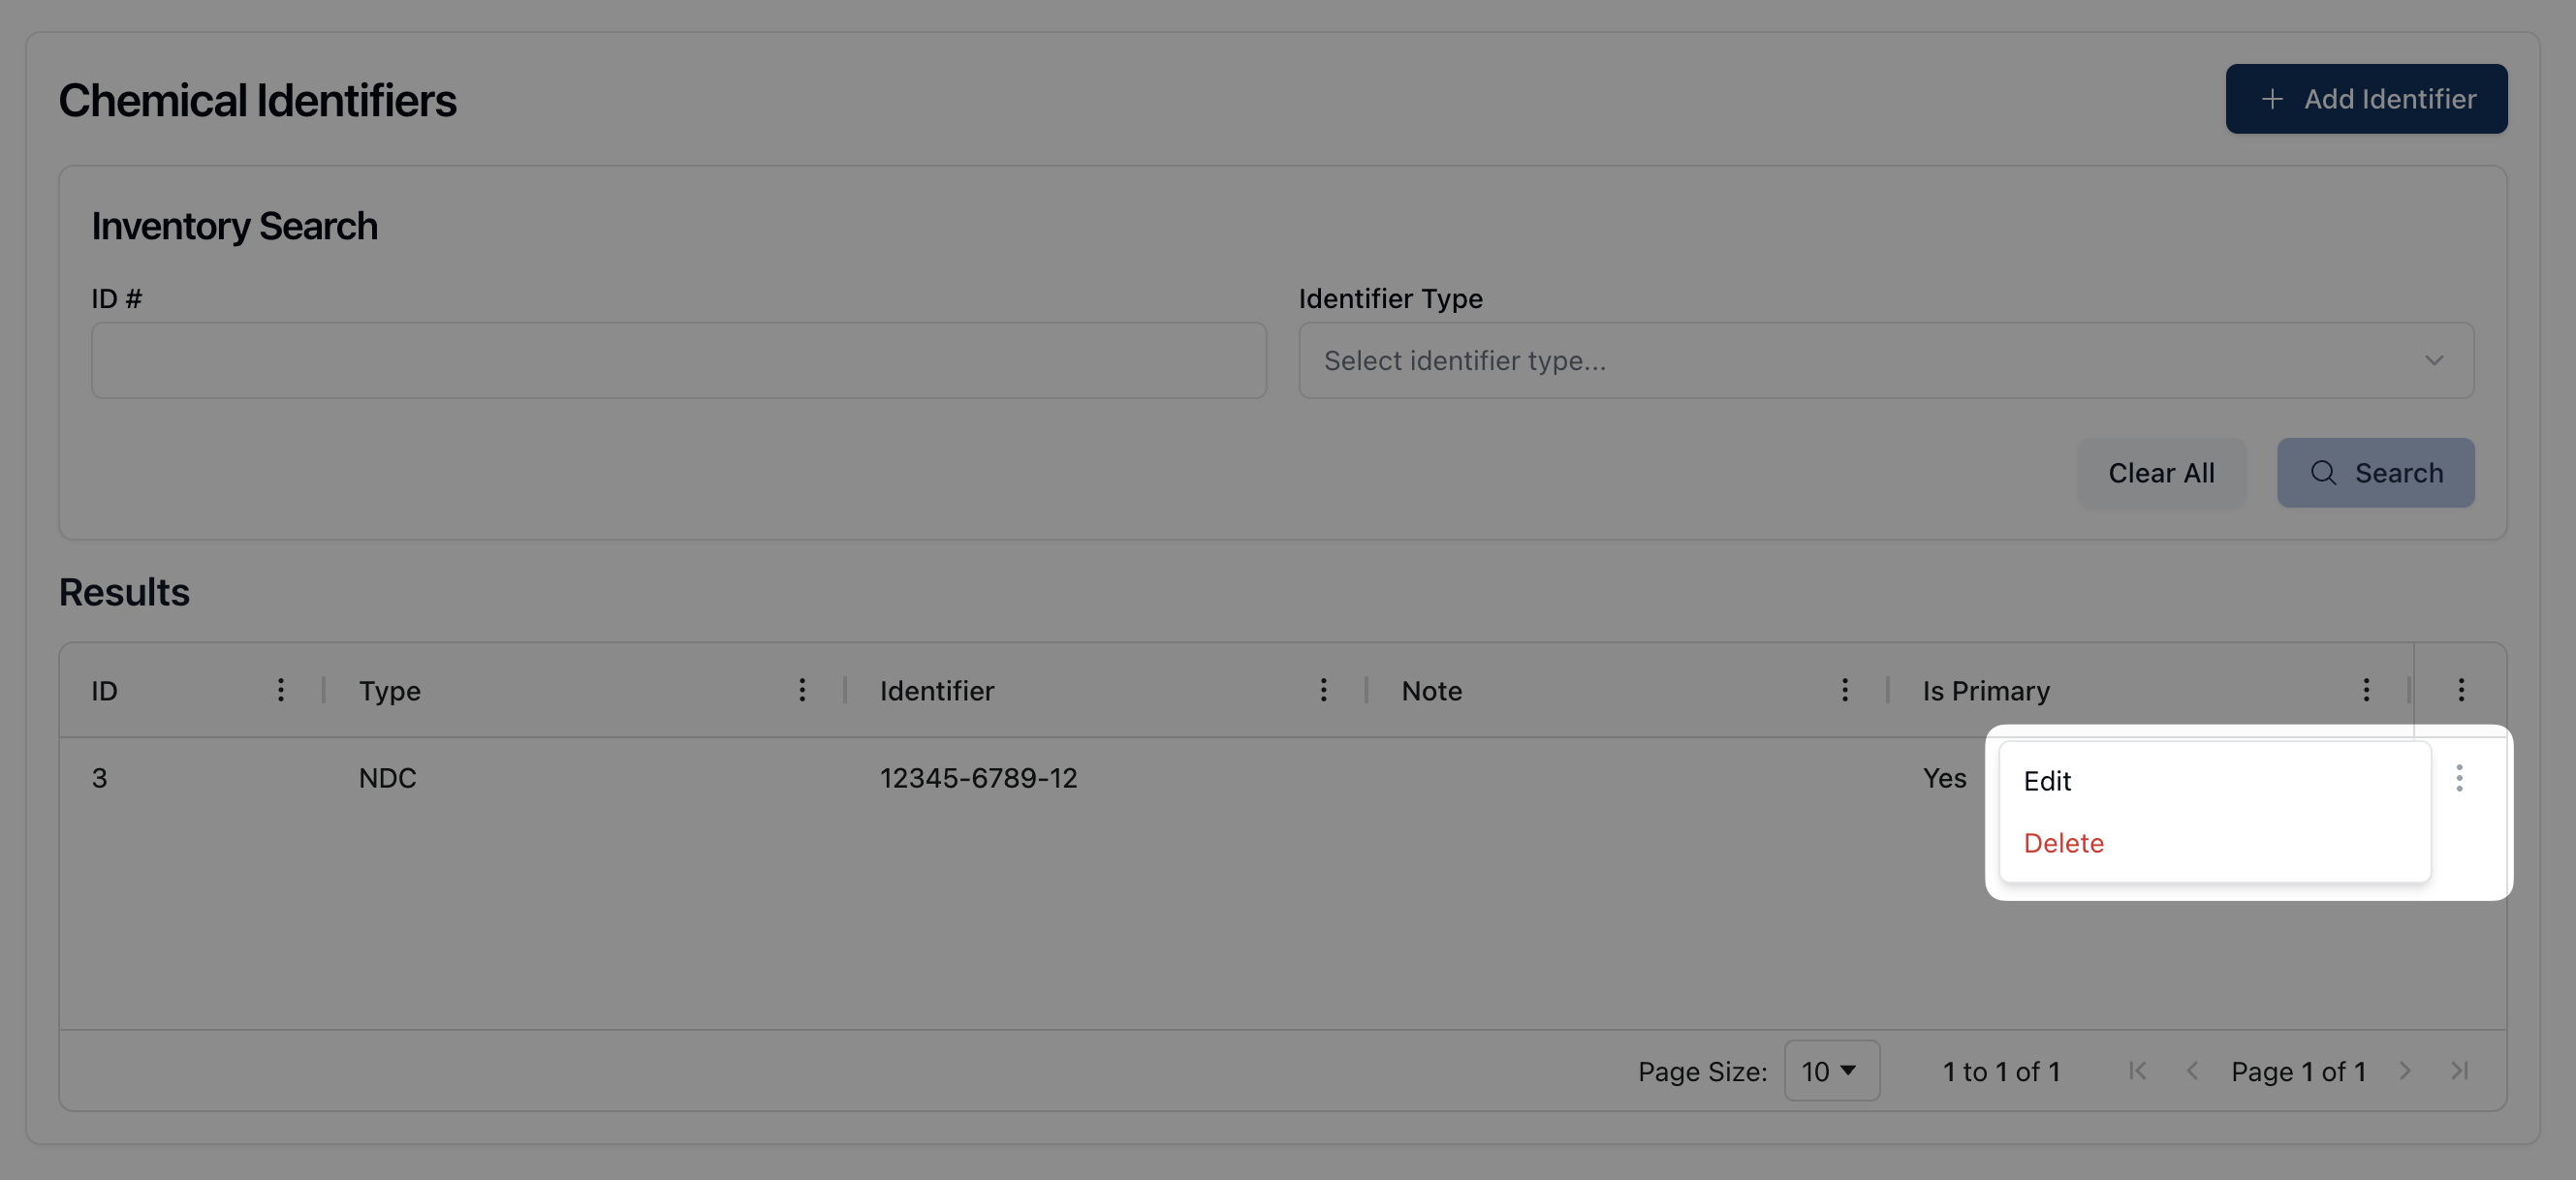Click the actions column header menu icon
The height and width of the screenshot is (1180, 2576).
pyautogui.click(x=2461, y=690)
